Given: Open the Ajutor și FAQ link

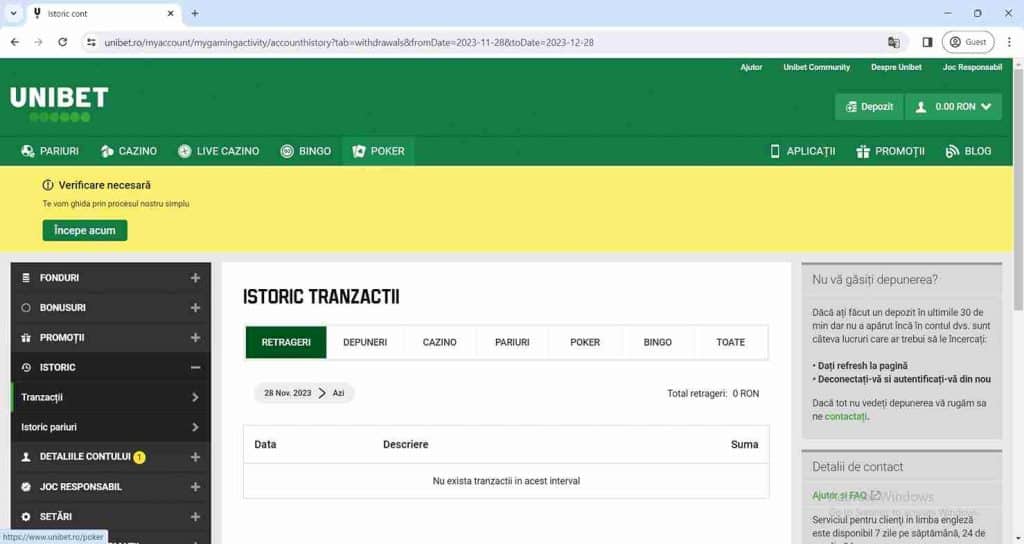Looking at the screenshot, I should click(x=846, y=496).
